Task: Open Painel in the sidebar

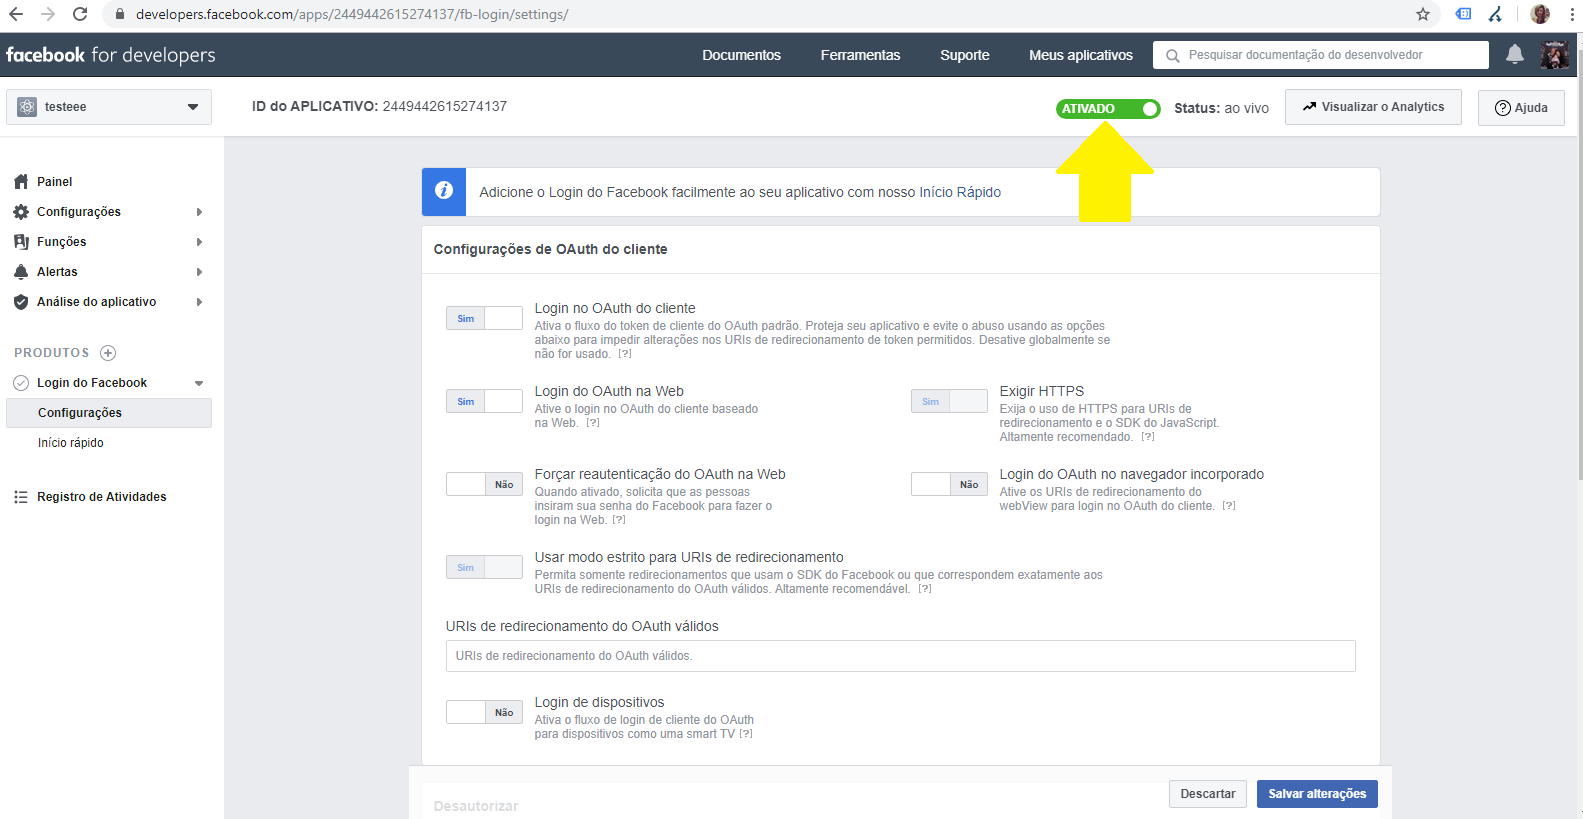Action: click(55, 182)
